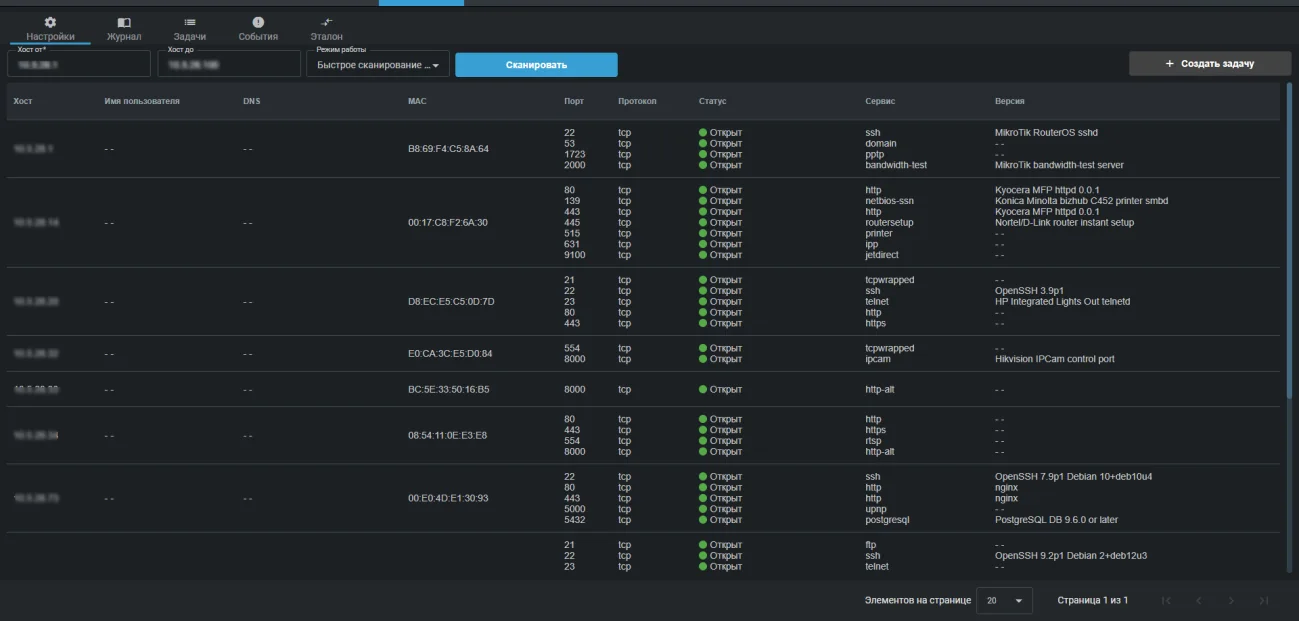Click Nortel/D-Link router instant setup version

(1065, 223)
